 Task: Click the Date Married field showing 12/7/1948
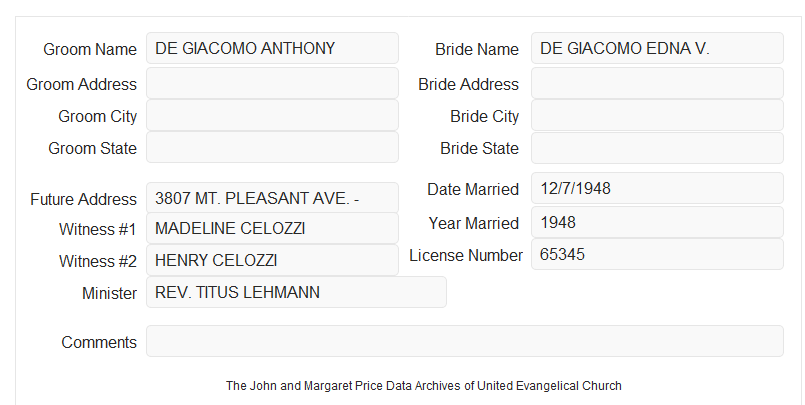point(657,188)
